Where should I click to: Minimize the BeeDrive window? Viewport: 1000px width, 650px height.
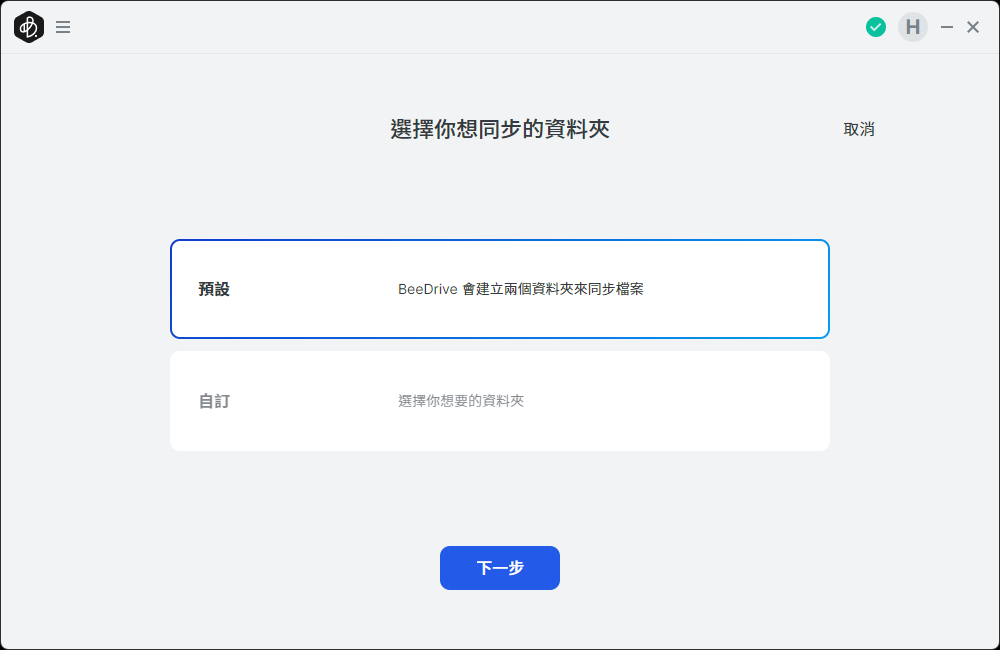pos(947,27)
